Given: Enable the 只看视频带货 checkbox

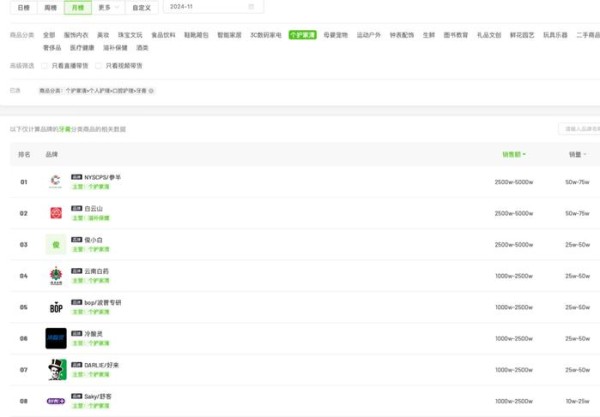Looking at the screenshot, I should 98,66.
